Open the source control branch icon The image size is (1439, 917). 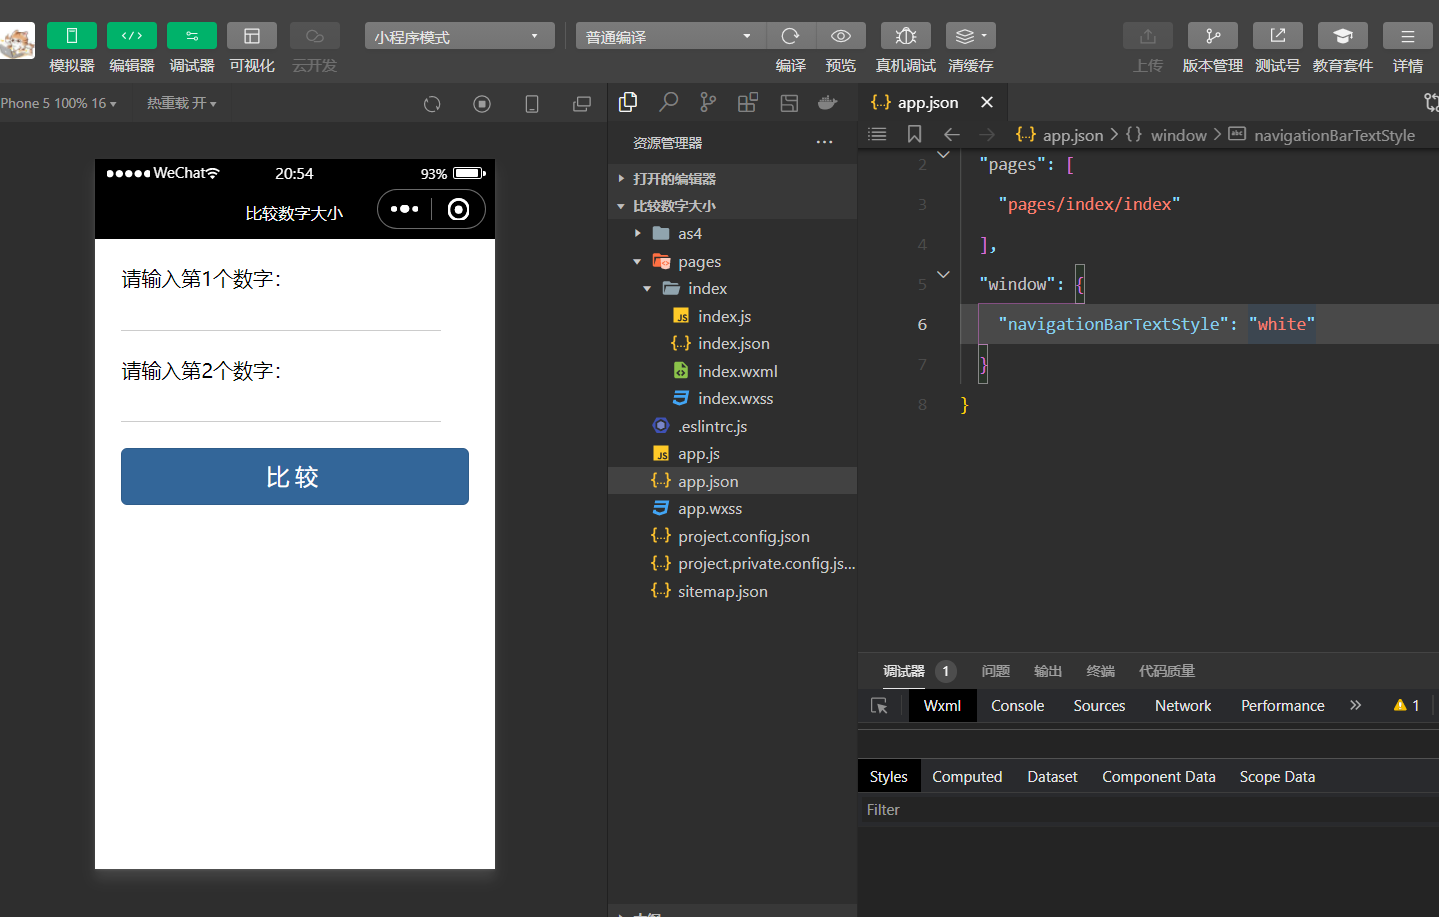(708, 102)
